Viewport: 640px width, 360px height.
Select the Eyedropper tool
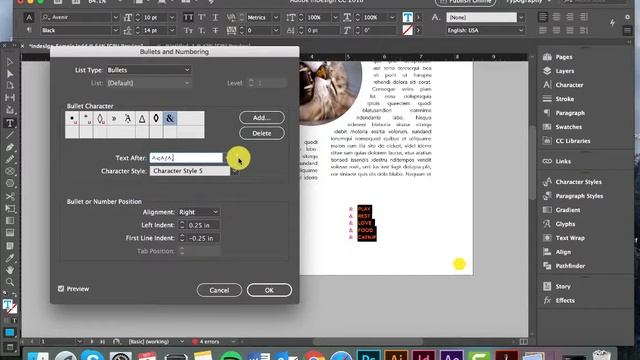[10, 258]
